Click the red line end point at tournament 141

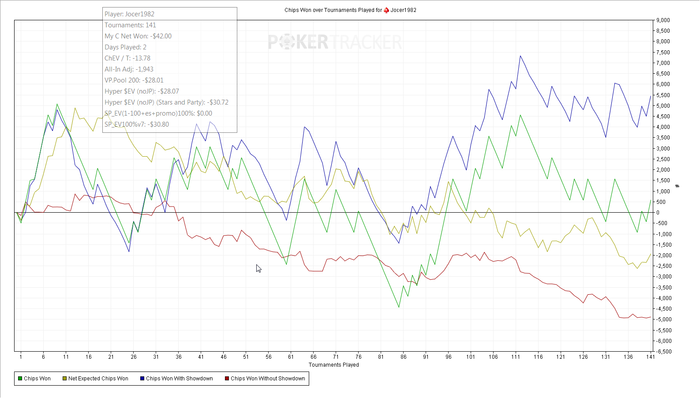point(650,317)
